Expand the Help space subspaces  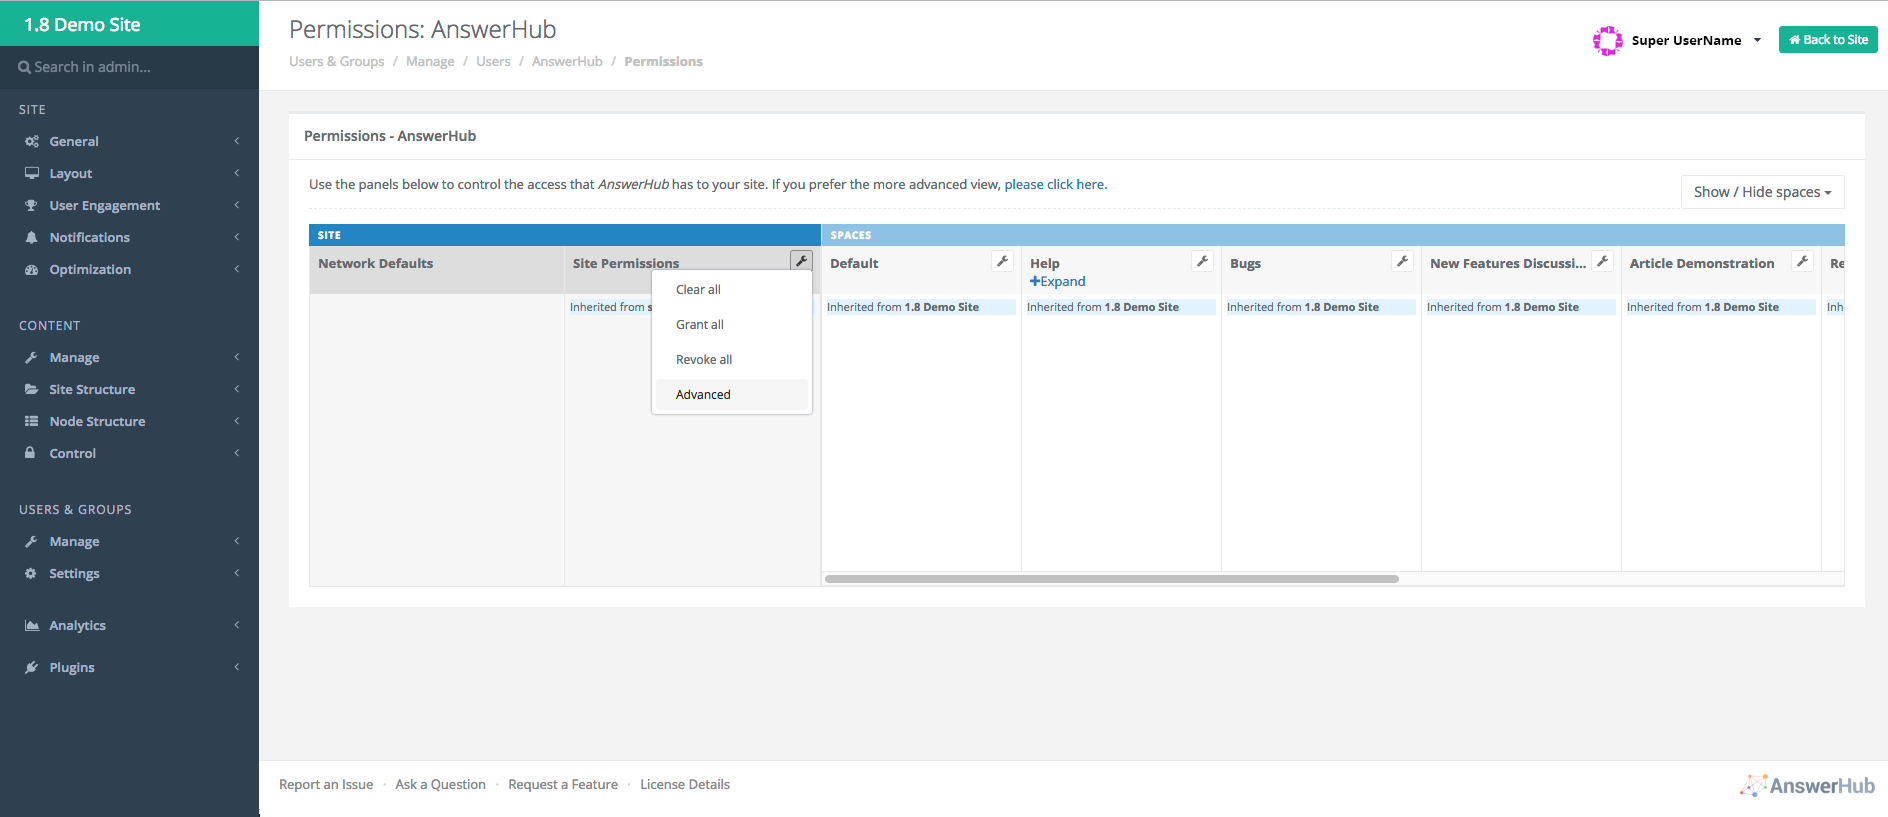(1057, 281)
